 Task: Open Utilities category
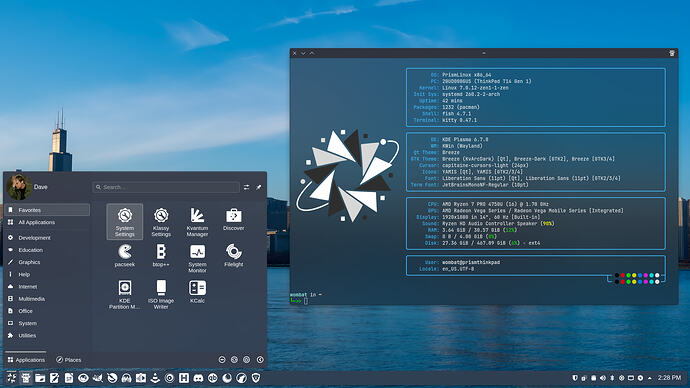48,335
